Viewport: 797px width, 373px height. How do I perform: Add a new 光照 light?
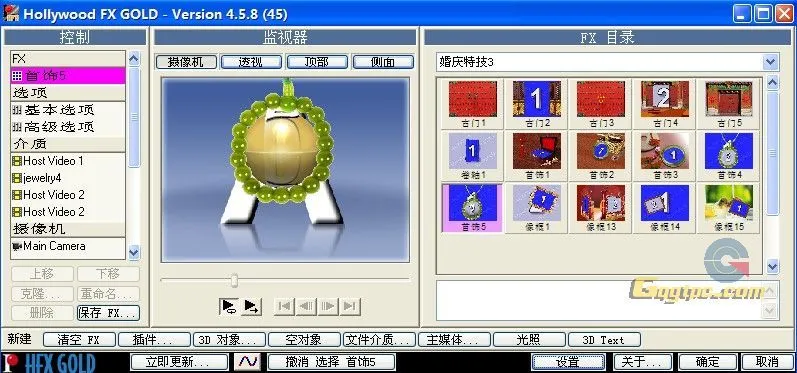pyautogui.click(x=529, y=340)
